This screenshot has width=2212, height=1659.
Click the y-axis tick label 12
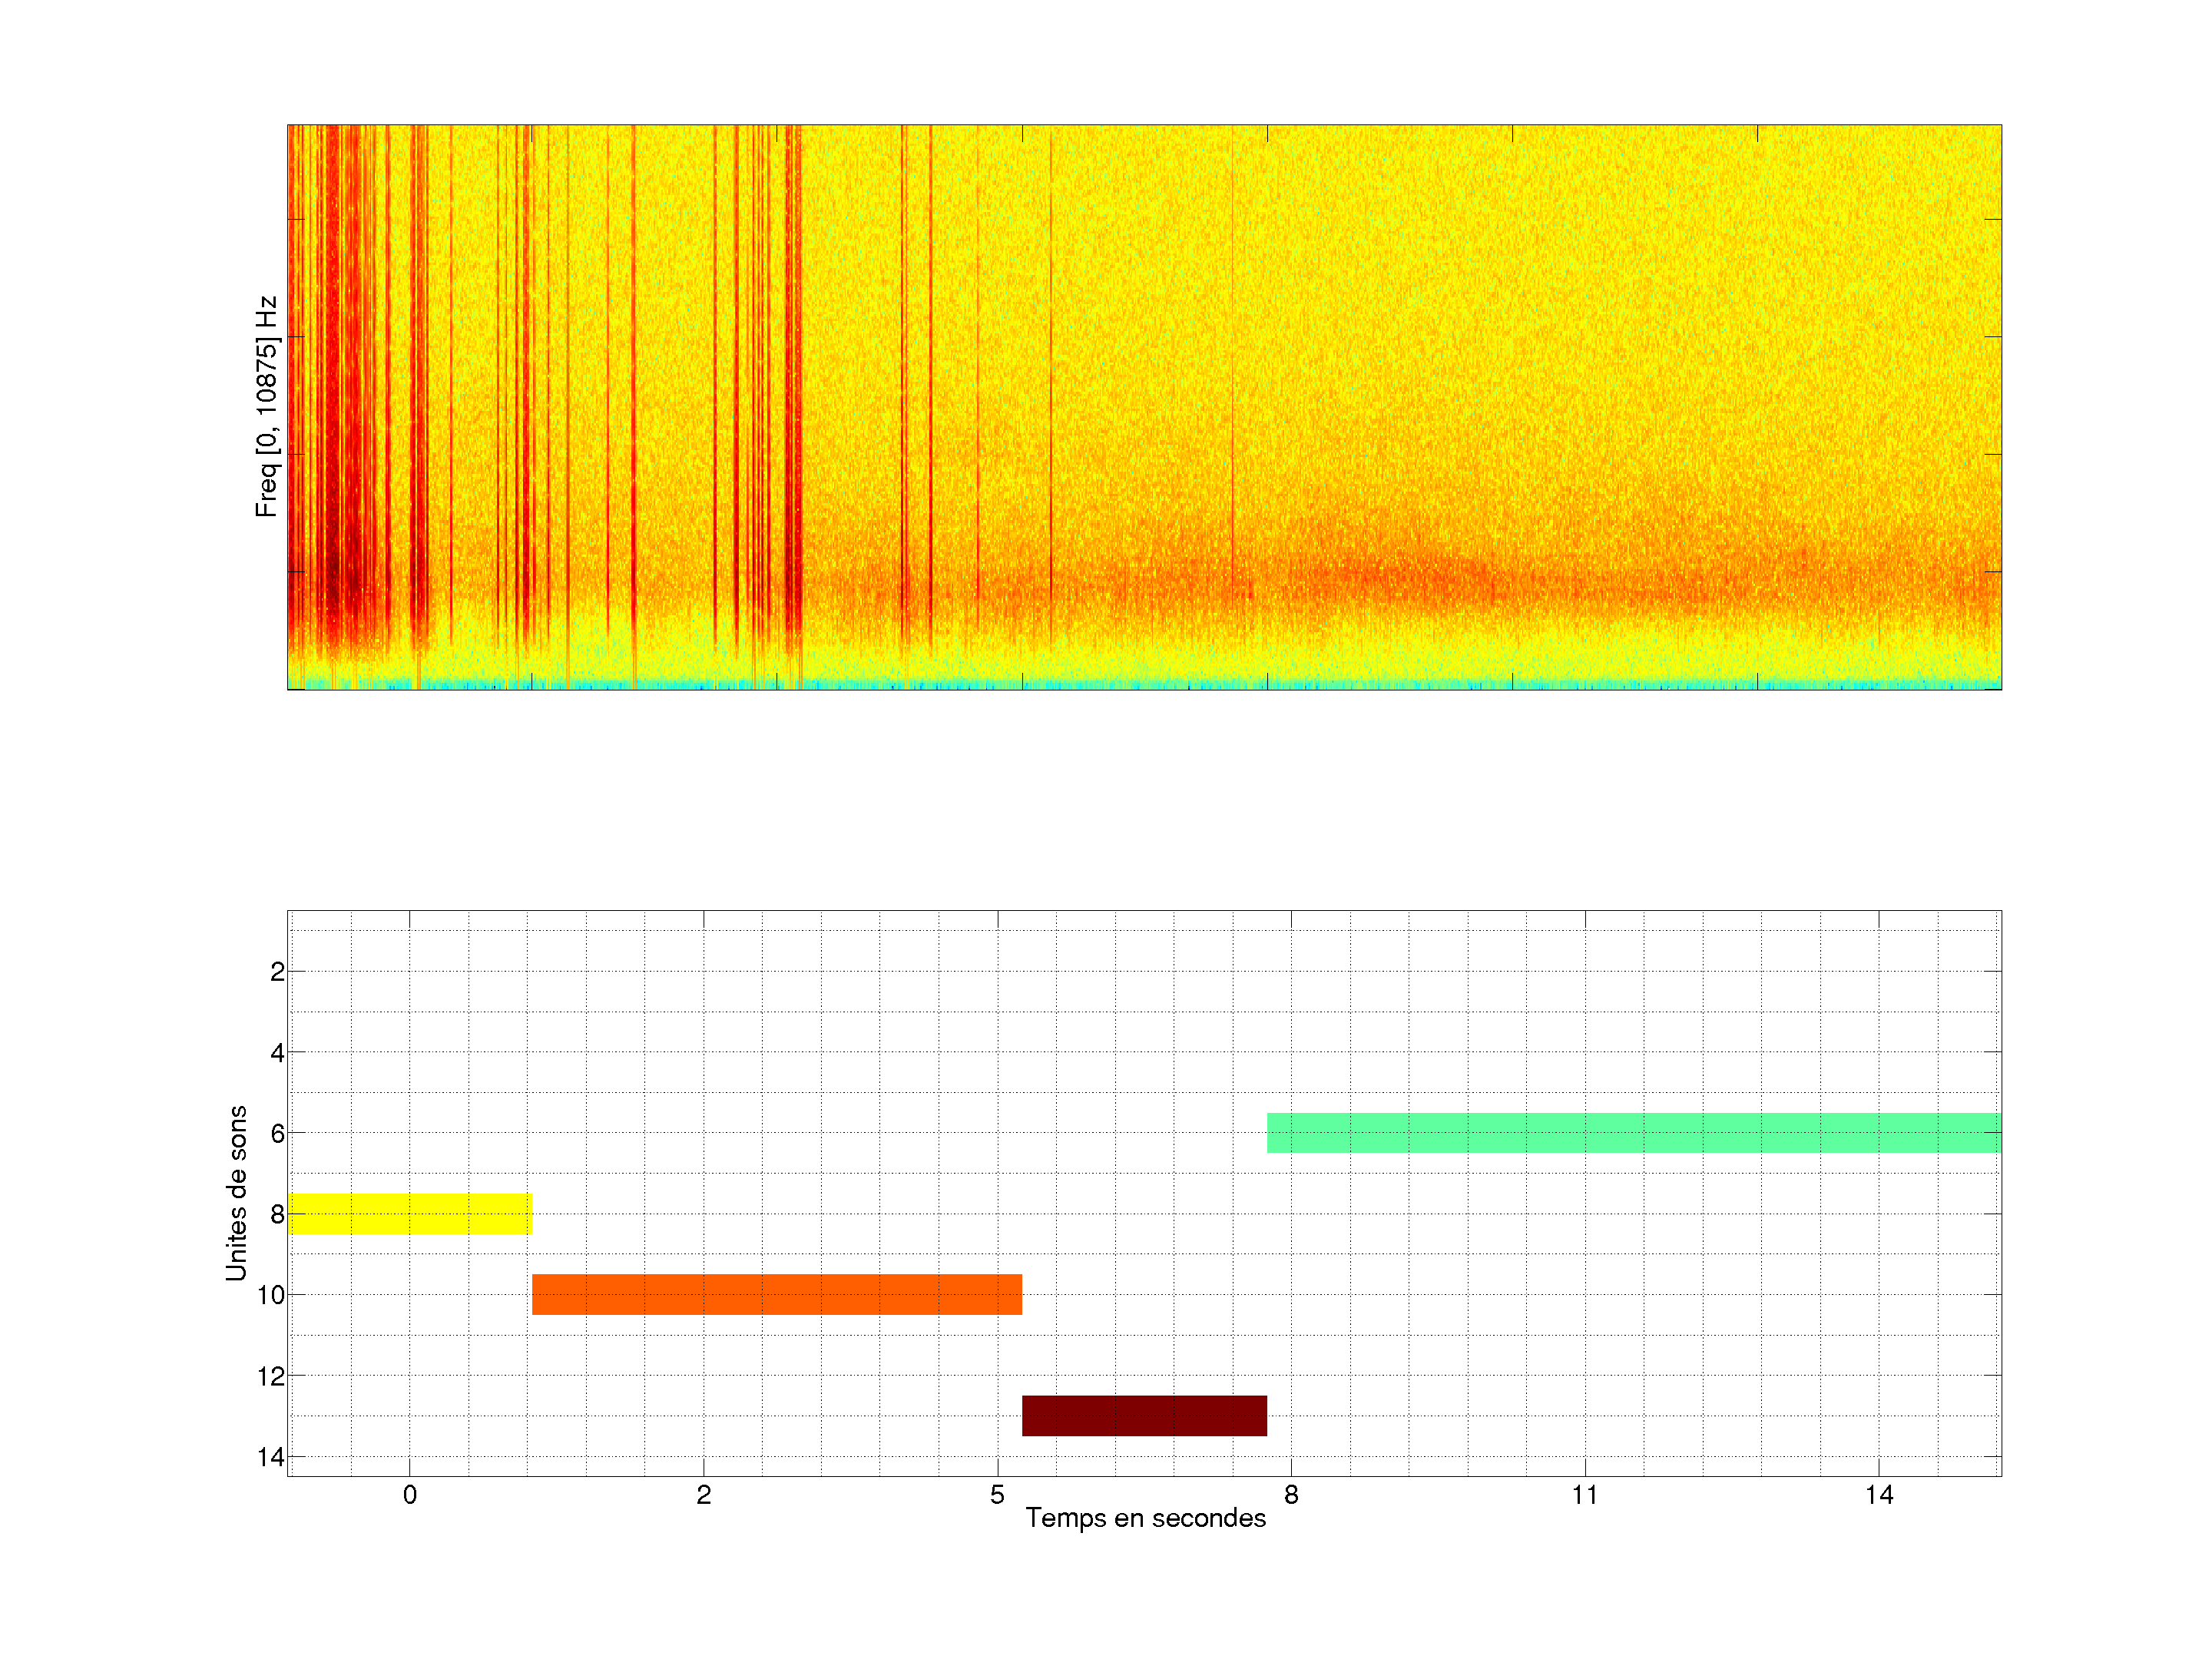(x=270, y=1377)
